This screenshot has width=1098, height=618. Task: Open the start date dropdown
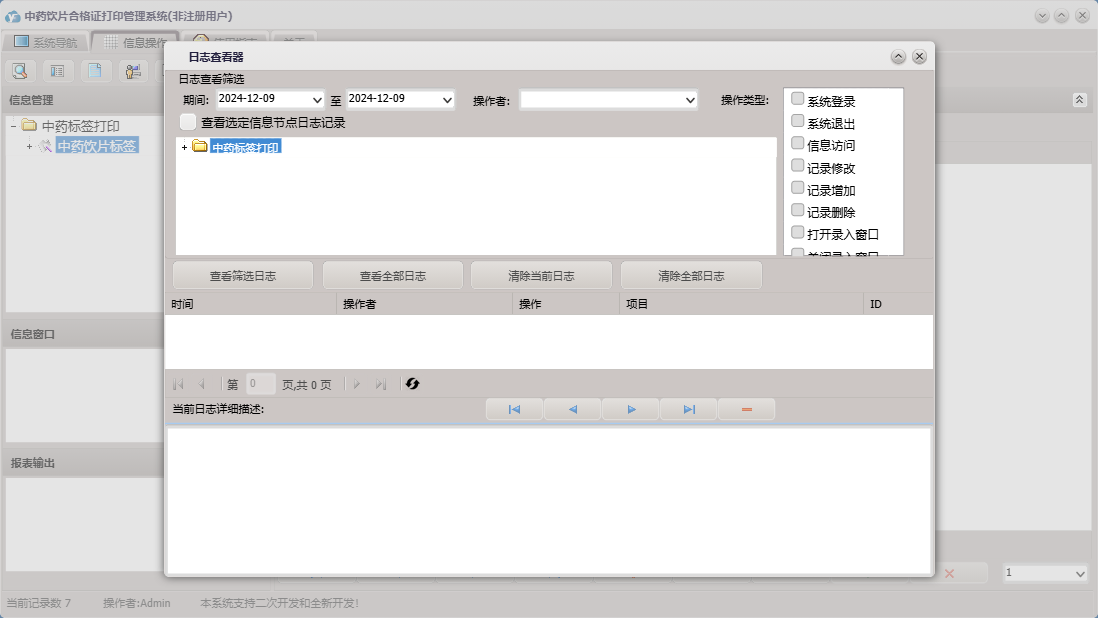[x=317, y=100]
